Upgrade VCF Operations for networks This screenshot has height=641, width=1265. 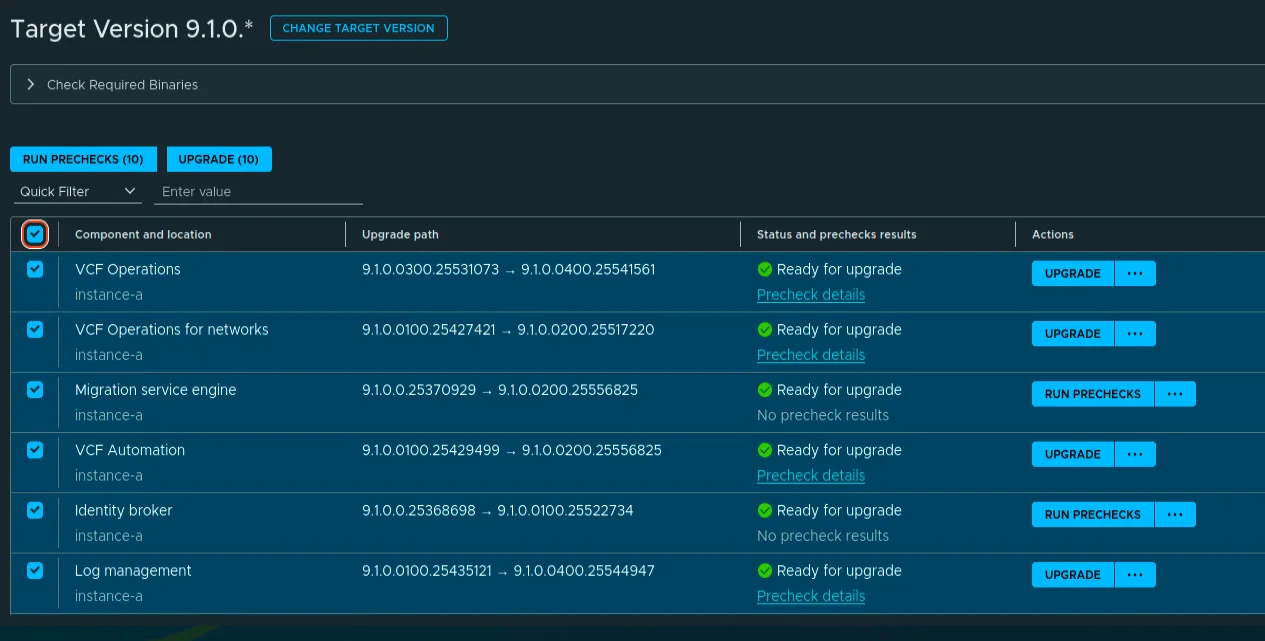pos(1072,334)
